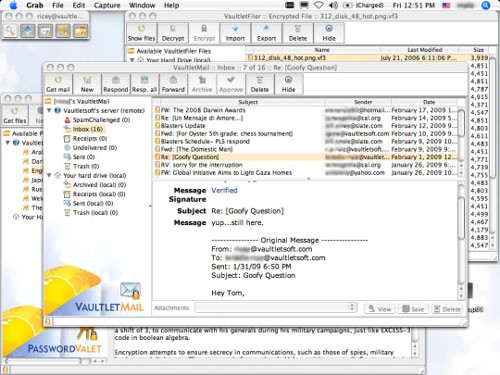
Task: Click the fourth launcher palette icon
Action: click(63, 31)
